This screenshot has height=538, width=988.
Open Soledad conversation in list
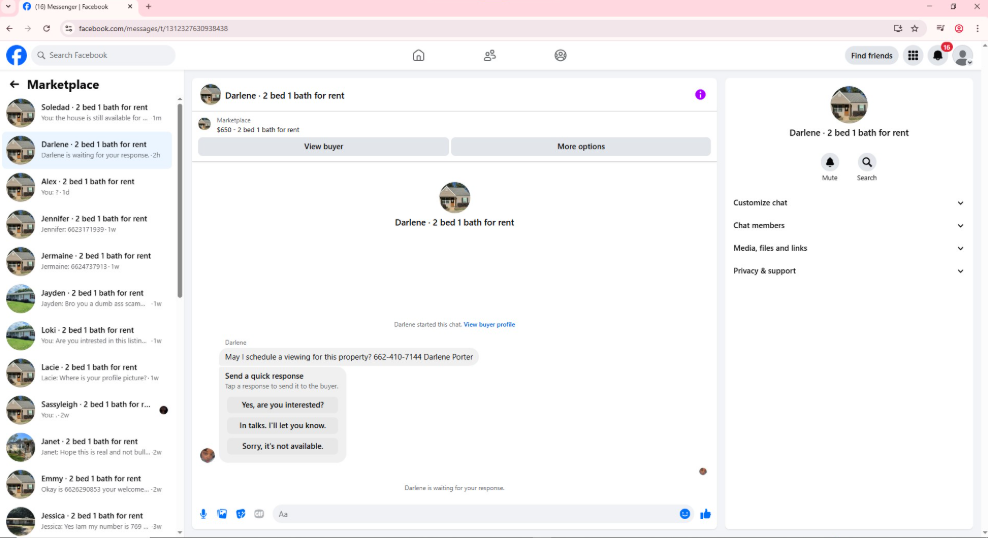88,112
